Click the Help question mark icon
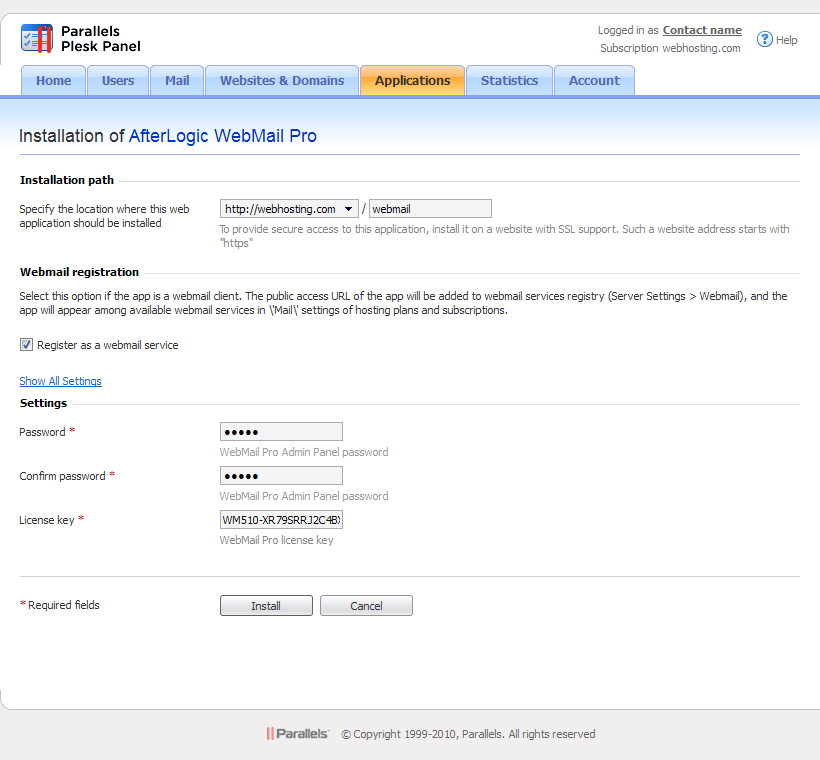This screenshot has width=820, height=760. coord(765,40)
